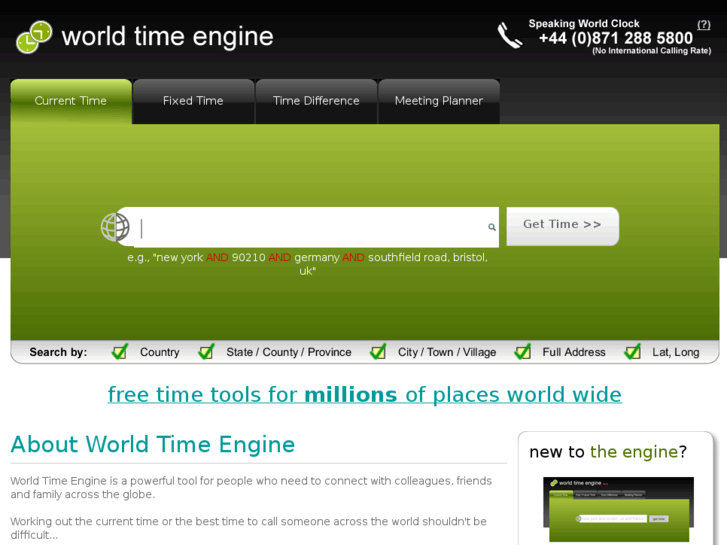The image size is (727, 545).
Task: Toggle the State / County / Province checkmark
Action: pyautogui.click(x=206, y=352)
